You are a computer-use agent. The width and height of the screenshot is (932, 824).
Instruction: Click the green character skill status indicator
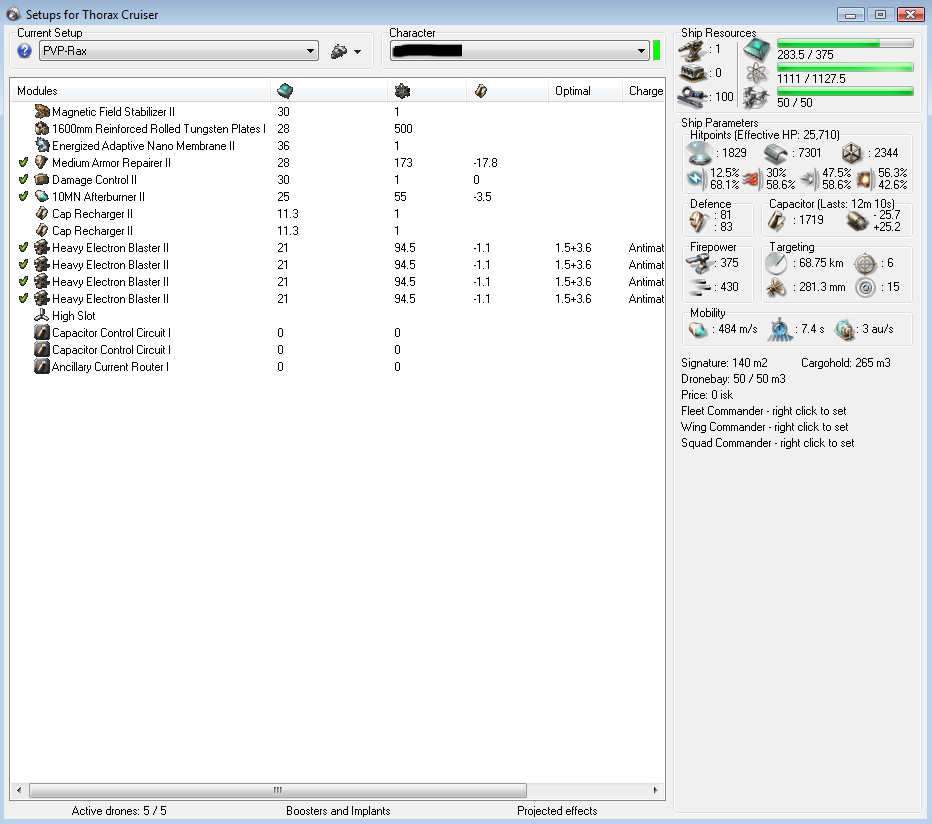pyautogui.click(x=657, y=51)
